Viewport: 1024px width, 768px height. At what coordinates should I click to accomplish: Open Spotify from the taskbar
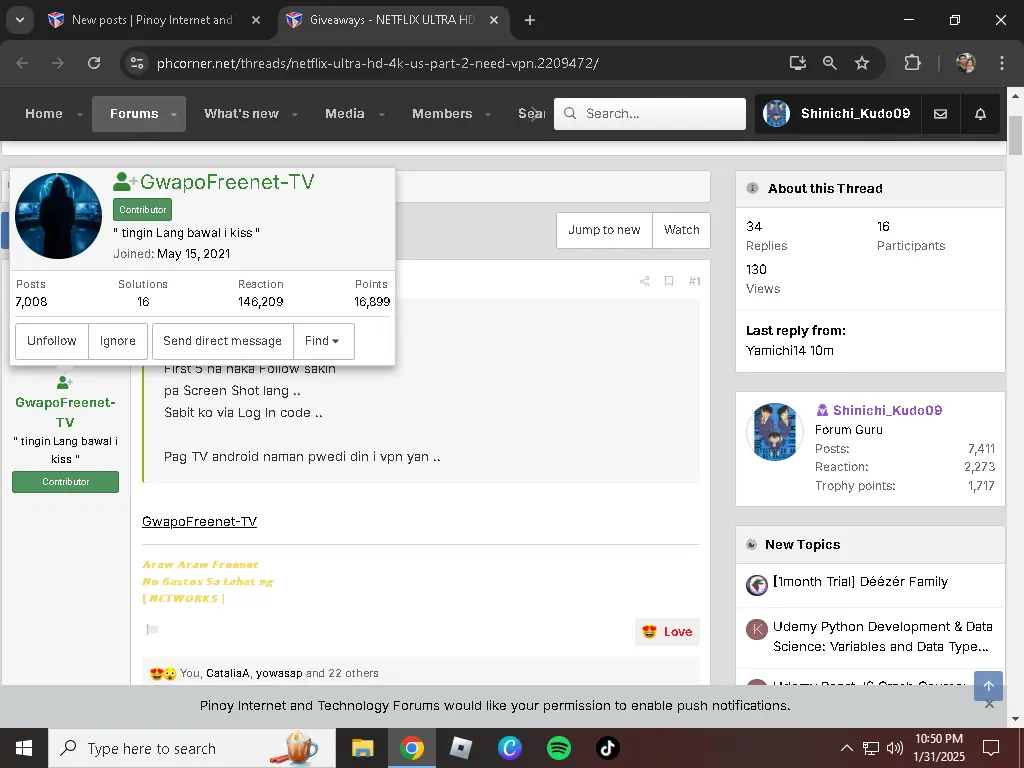558,748
